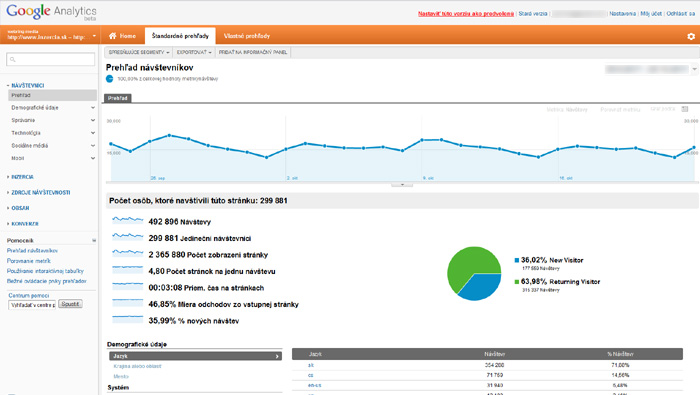Open the Môj účet link
Viewport: 700px width, 395px height.
651,14
